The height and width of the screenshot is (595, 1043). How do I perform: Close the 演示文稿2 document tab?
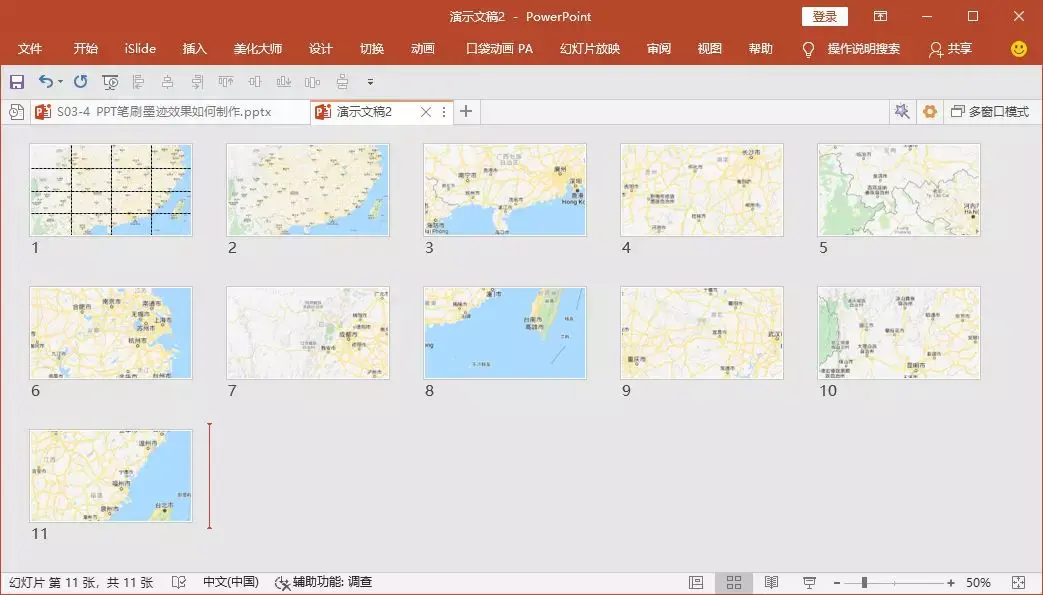click(426, 112)
